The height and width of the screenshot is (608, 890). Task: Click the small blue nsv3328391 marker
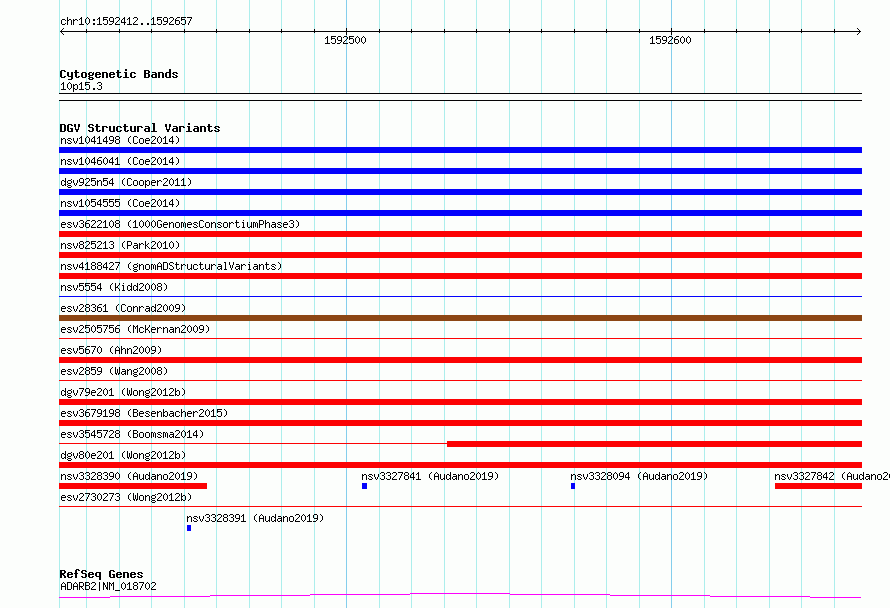(189, 528)
